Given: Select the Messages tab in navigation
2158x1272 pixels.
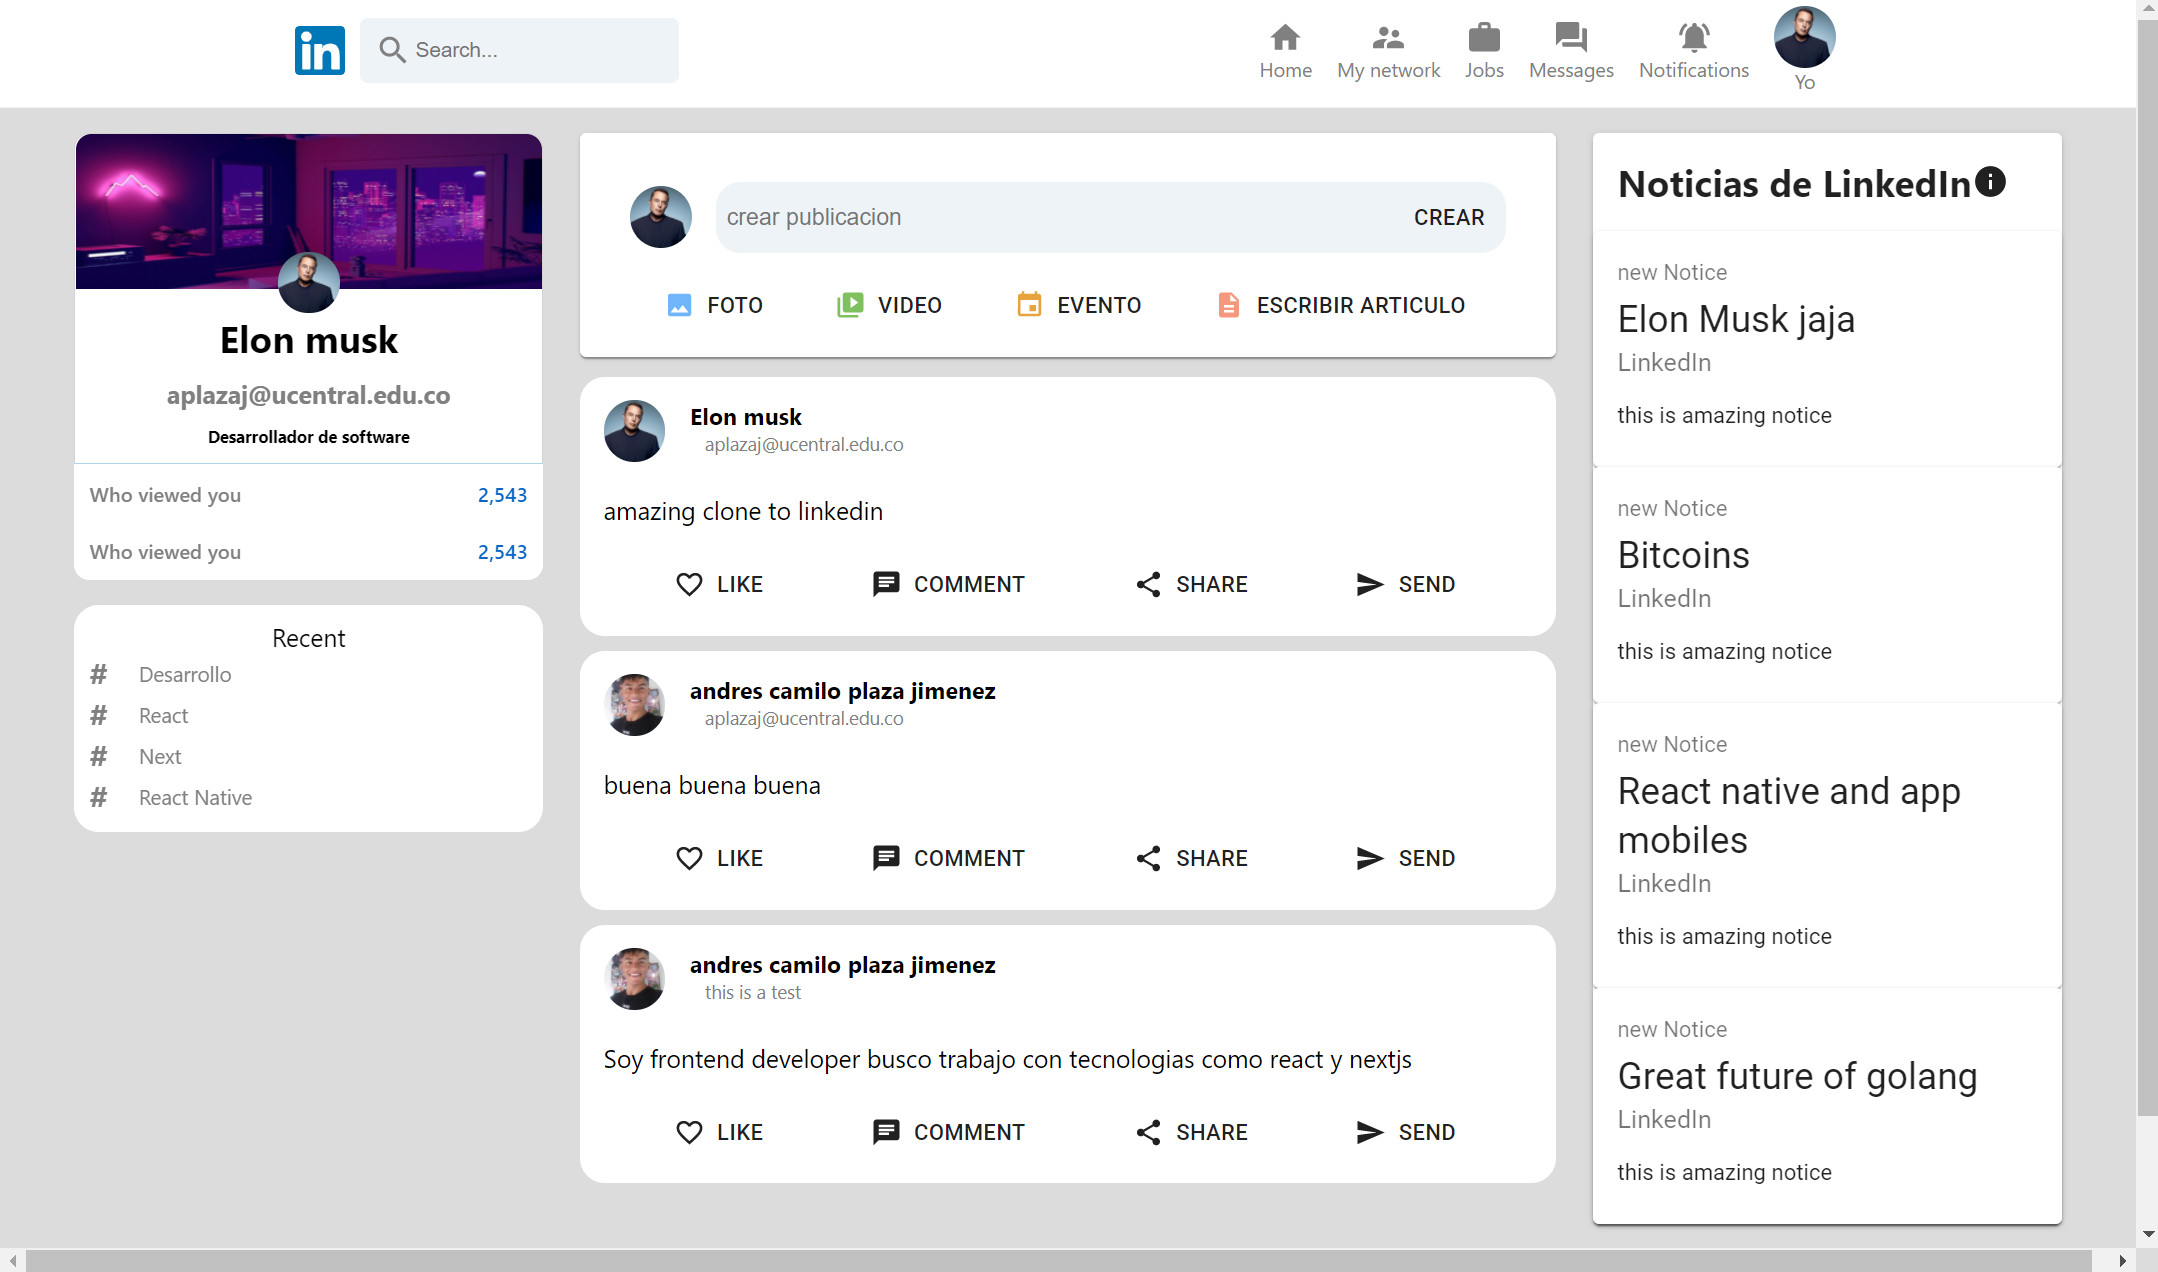Looking at the screenshot, I should tap(1570, 50).
